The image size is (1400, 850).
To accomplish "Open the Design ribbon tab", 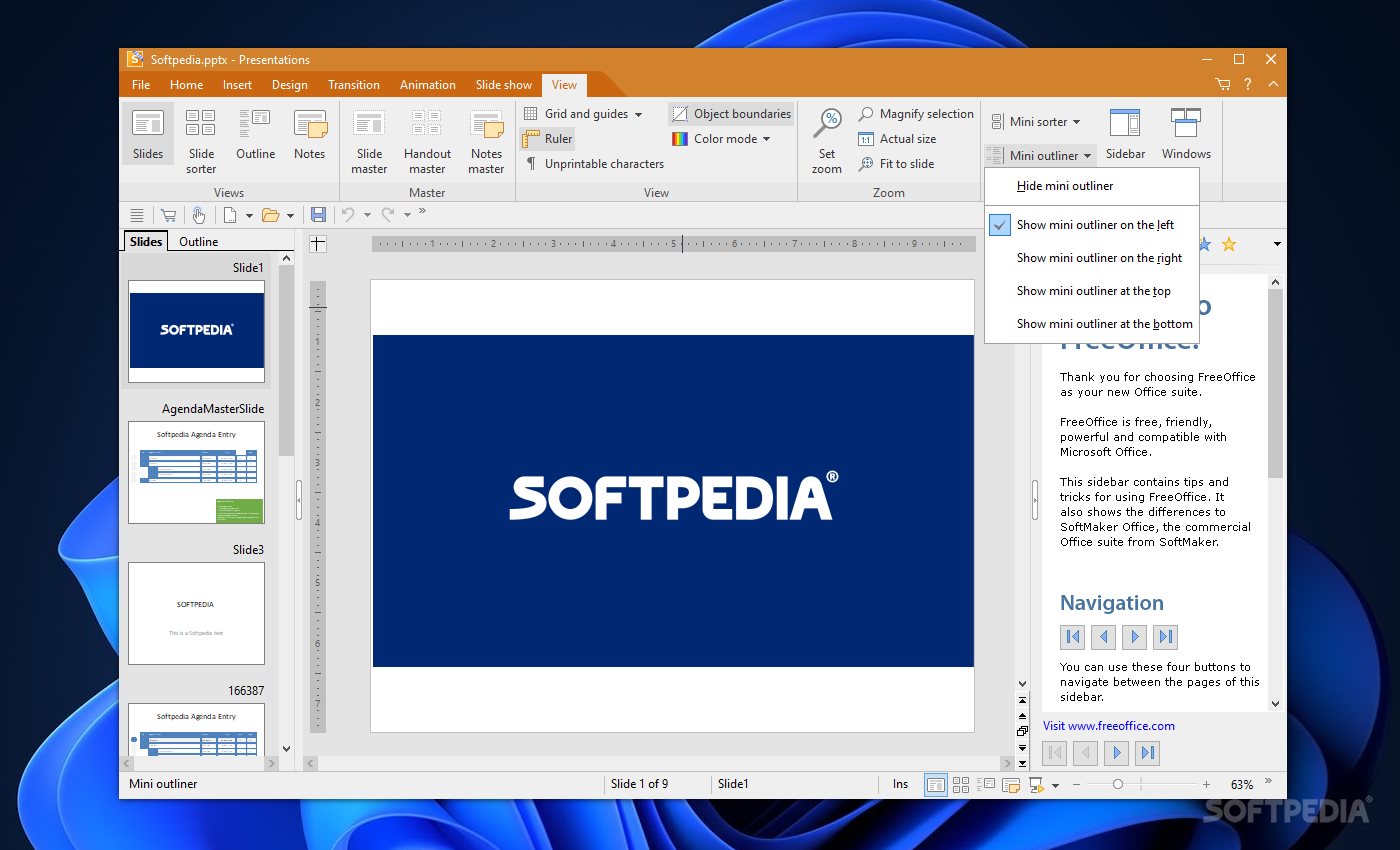I will 290,85.
